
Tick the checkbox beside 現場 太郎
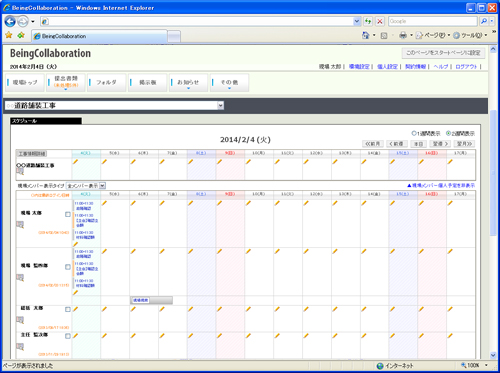tap(68, 214)
